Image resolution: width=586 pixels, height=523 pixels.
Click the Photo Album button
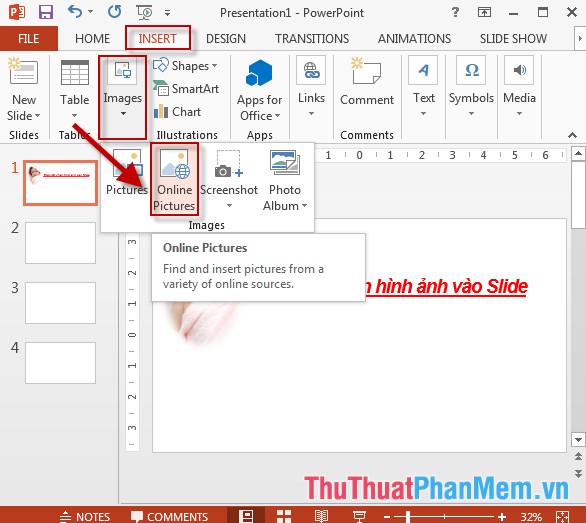pyautogui.click(x=285, y=180)
